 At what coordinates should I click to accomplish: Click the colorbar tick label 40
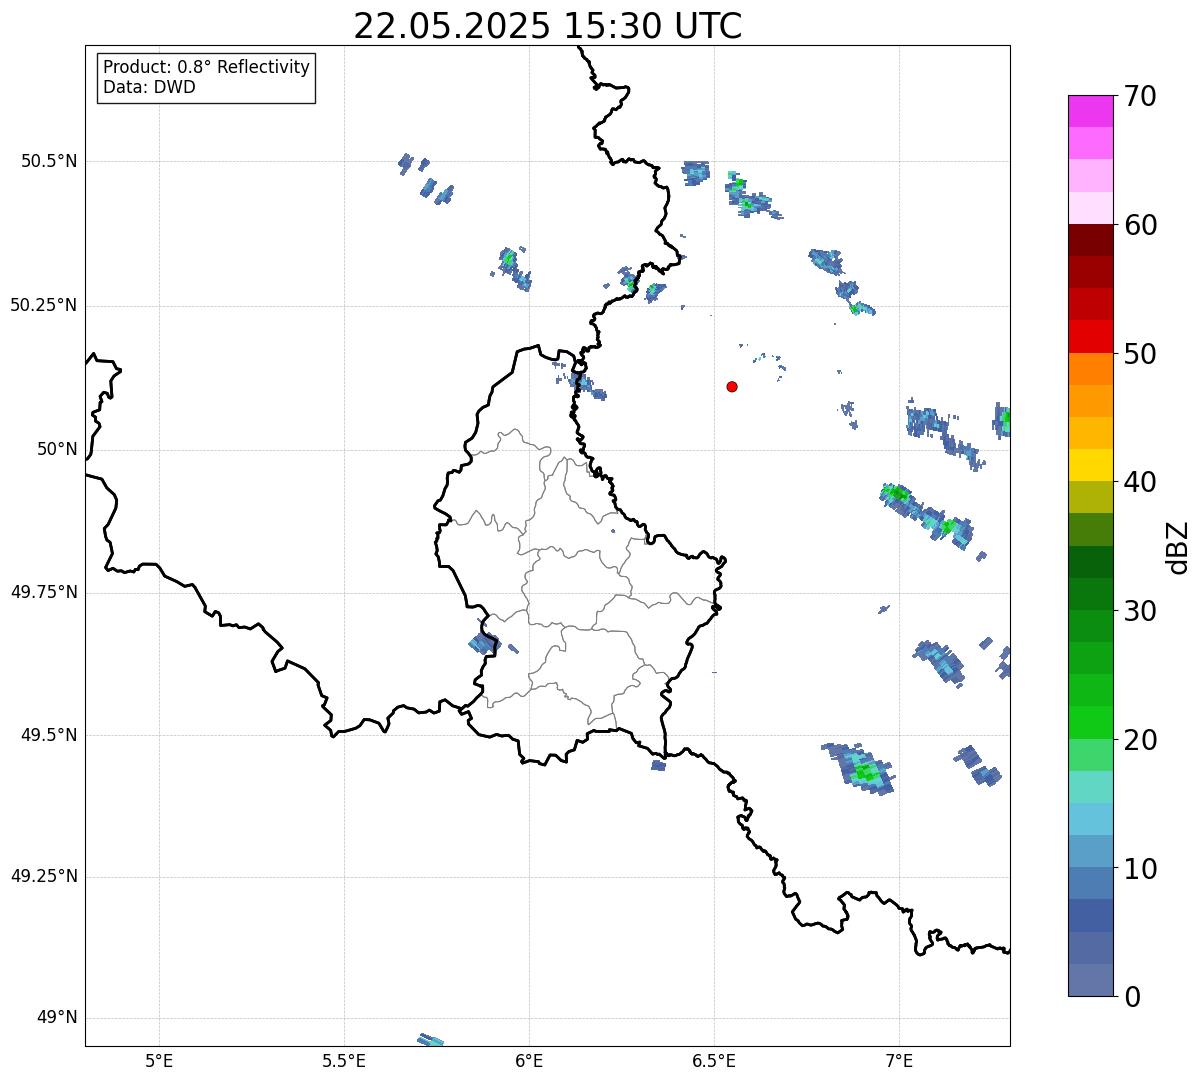(x=1140, y=482)
